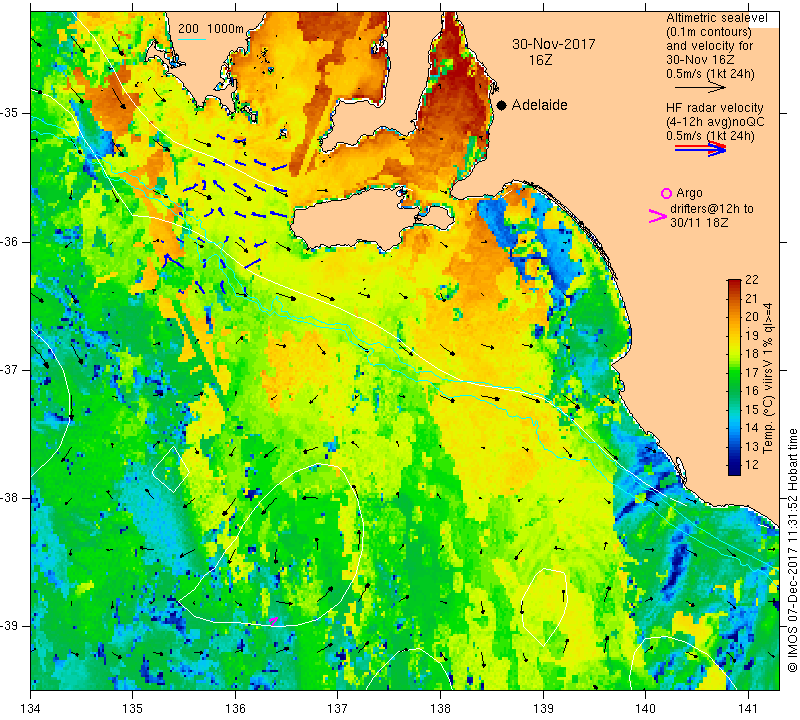Click the '-35' latitude axis label
This screenshot has width=800, height=720.
9,113
